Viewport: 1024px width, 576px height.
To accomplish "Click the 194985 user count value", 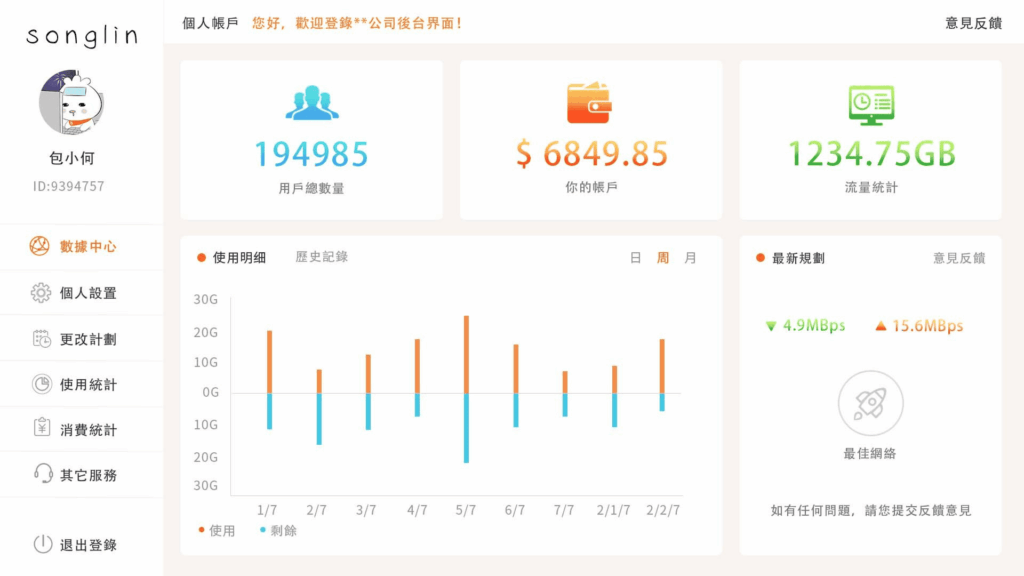I will tap(312, 155).
